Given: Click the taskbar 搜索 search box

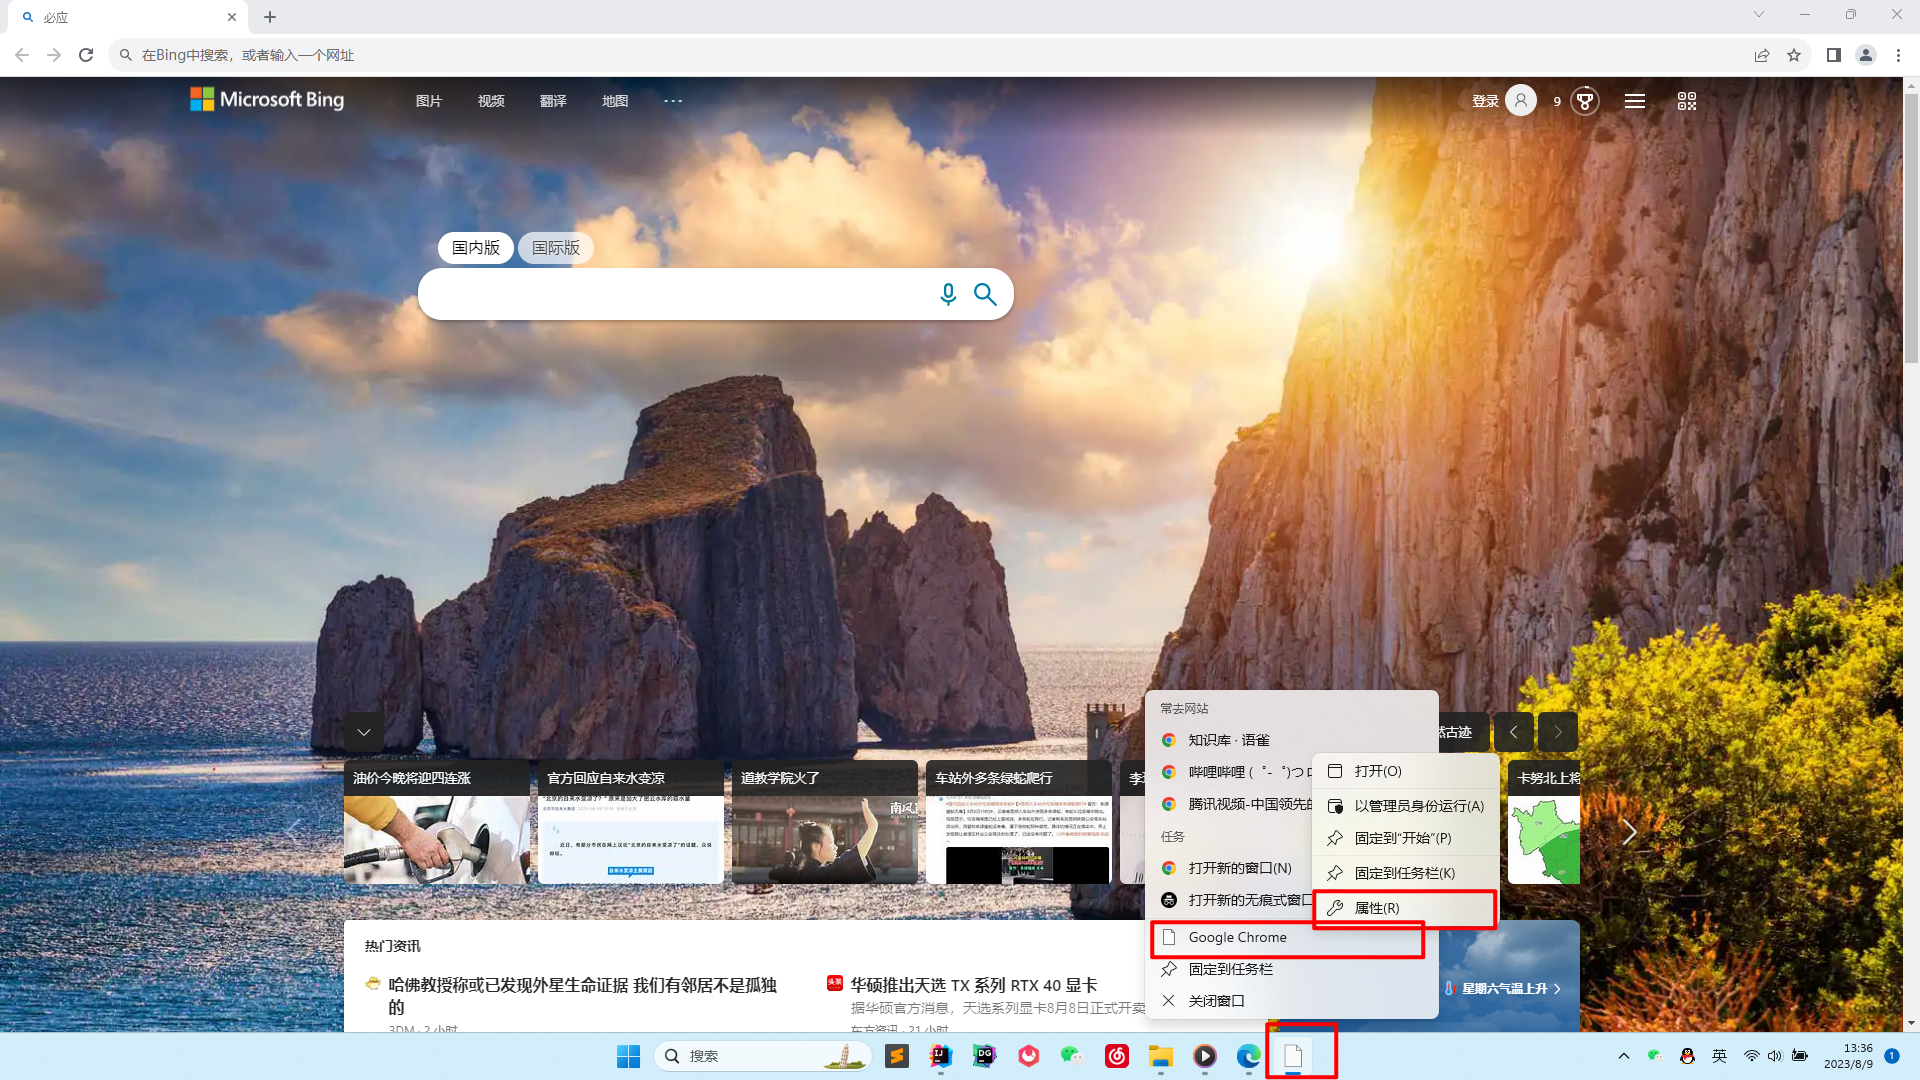Looking at the screenshot, I should 763,1056.
